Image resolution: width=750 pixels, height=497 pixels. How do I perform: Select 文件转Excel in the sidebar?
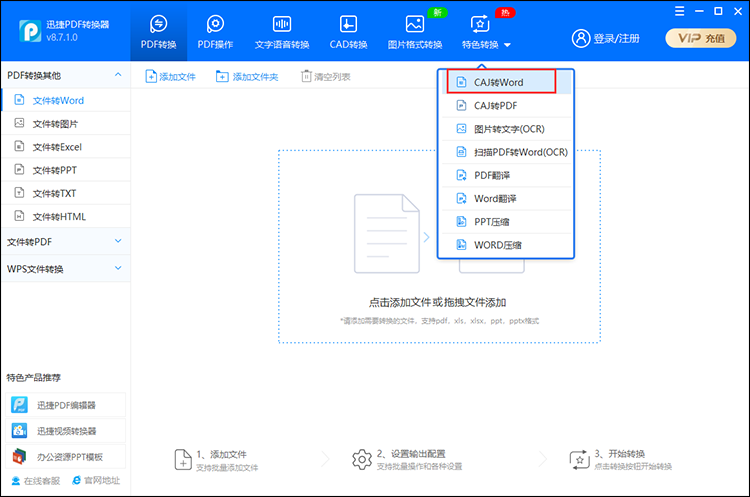point(66,147)
